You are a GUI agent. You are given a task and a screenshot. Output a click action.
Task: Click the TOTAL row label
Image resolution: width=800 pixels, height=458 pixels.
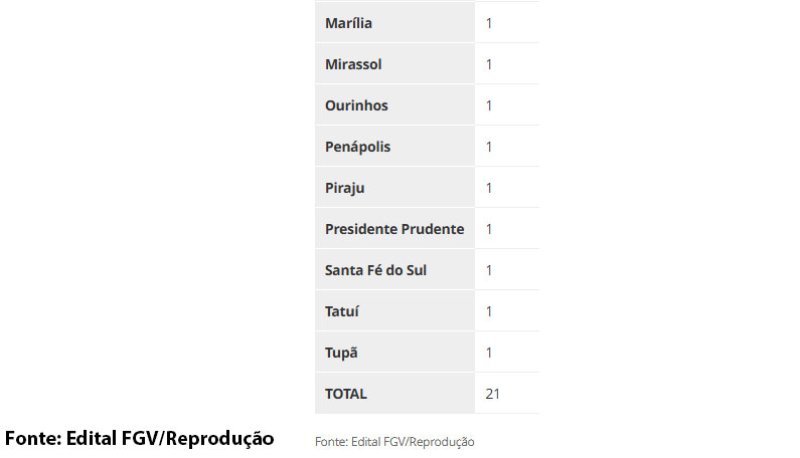[x=346, y=394]
